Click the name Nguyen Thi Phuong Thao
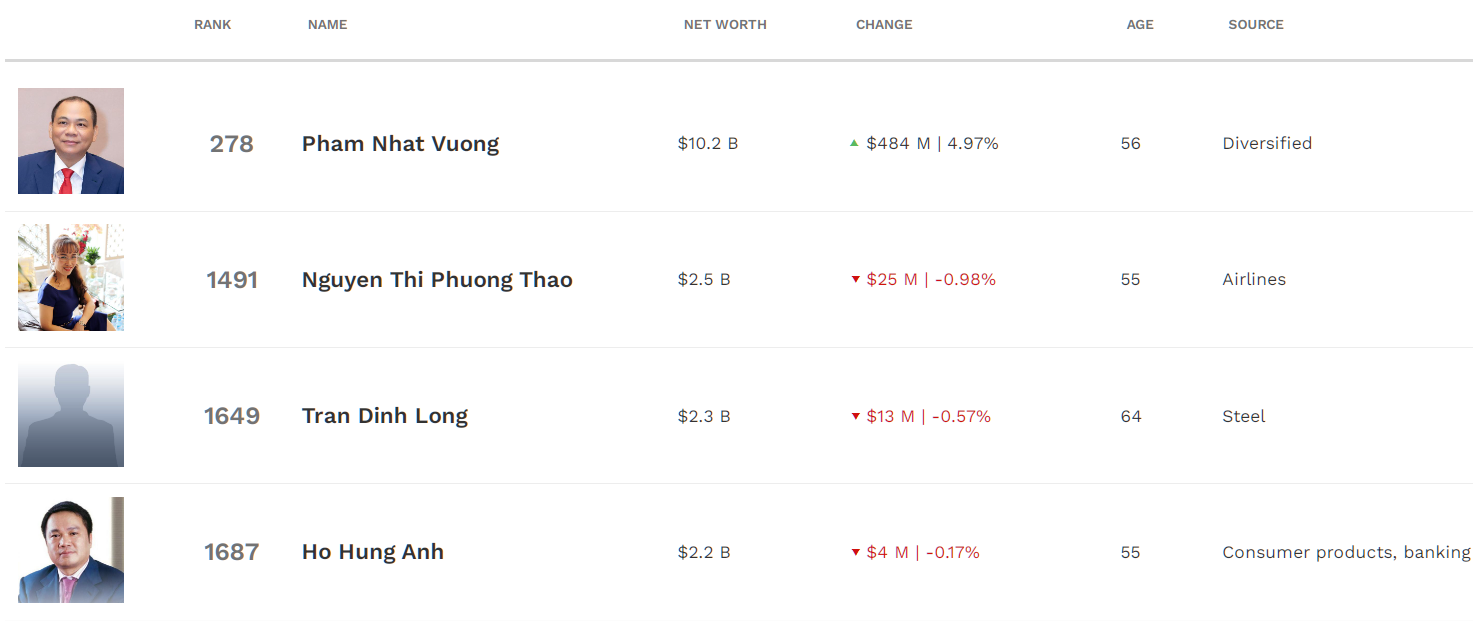 (x=437, y=280)
